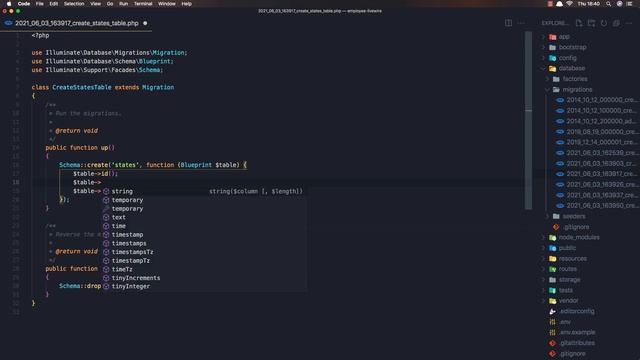Click 'CreateStatesTable' class name in code
640x360 pixels.
pyautogui.click(x=82, y=87)
